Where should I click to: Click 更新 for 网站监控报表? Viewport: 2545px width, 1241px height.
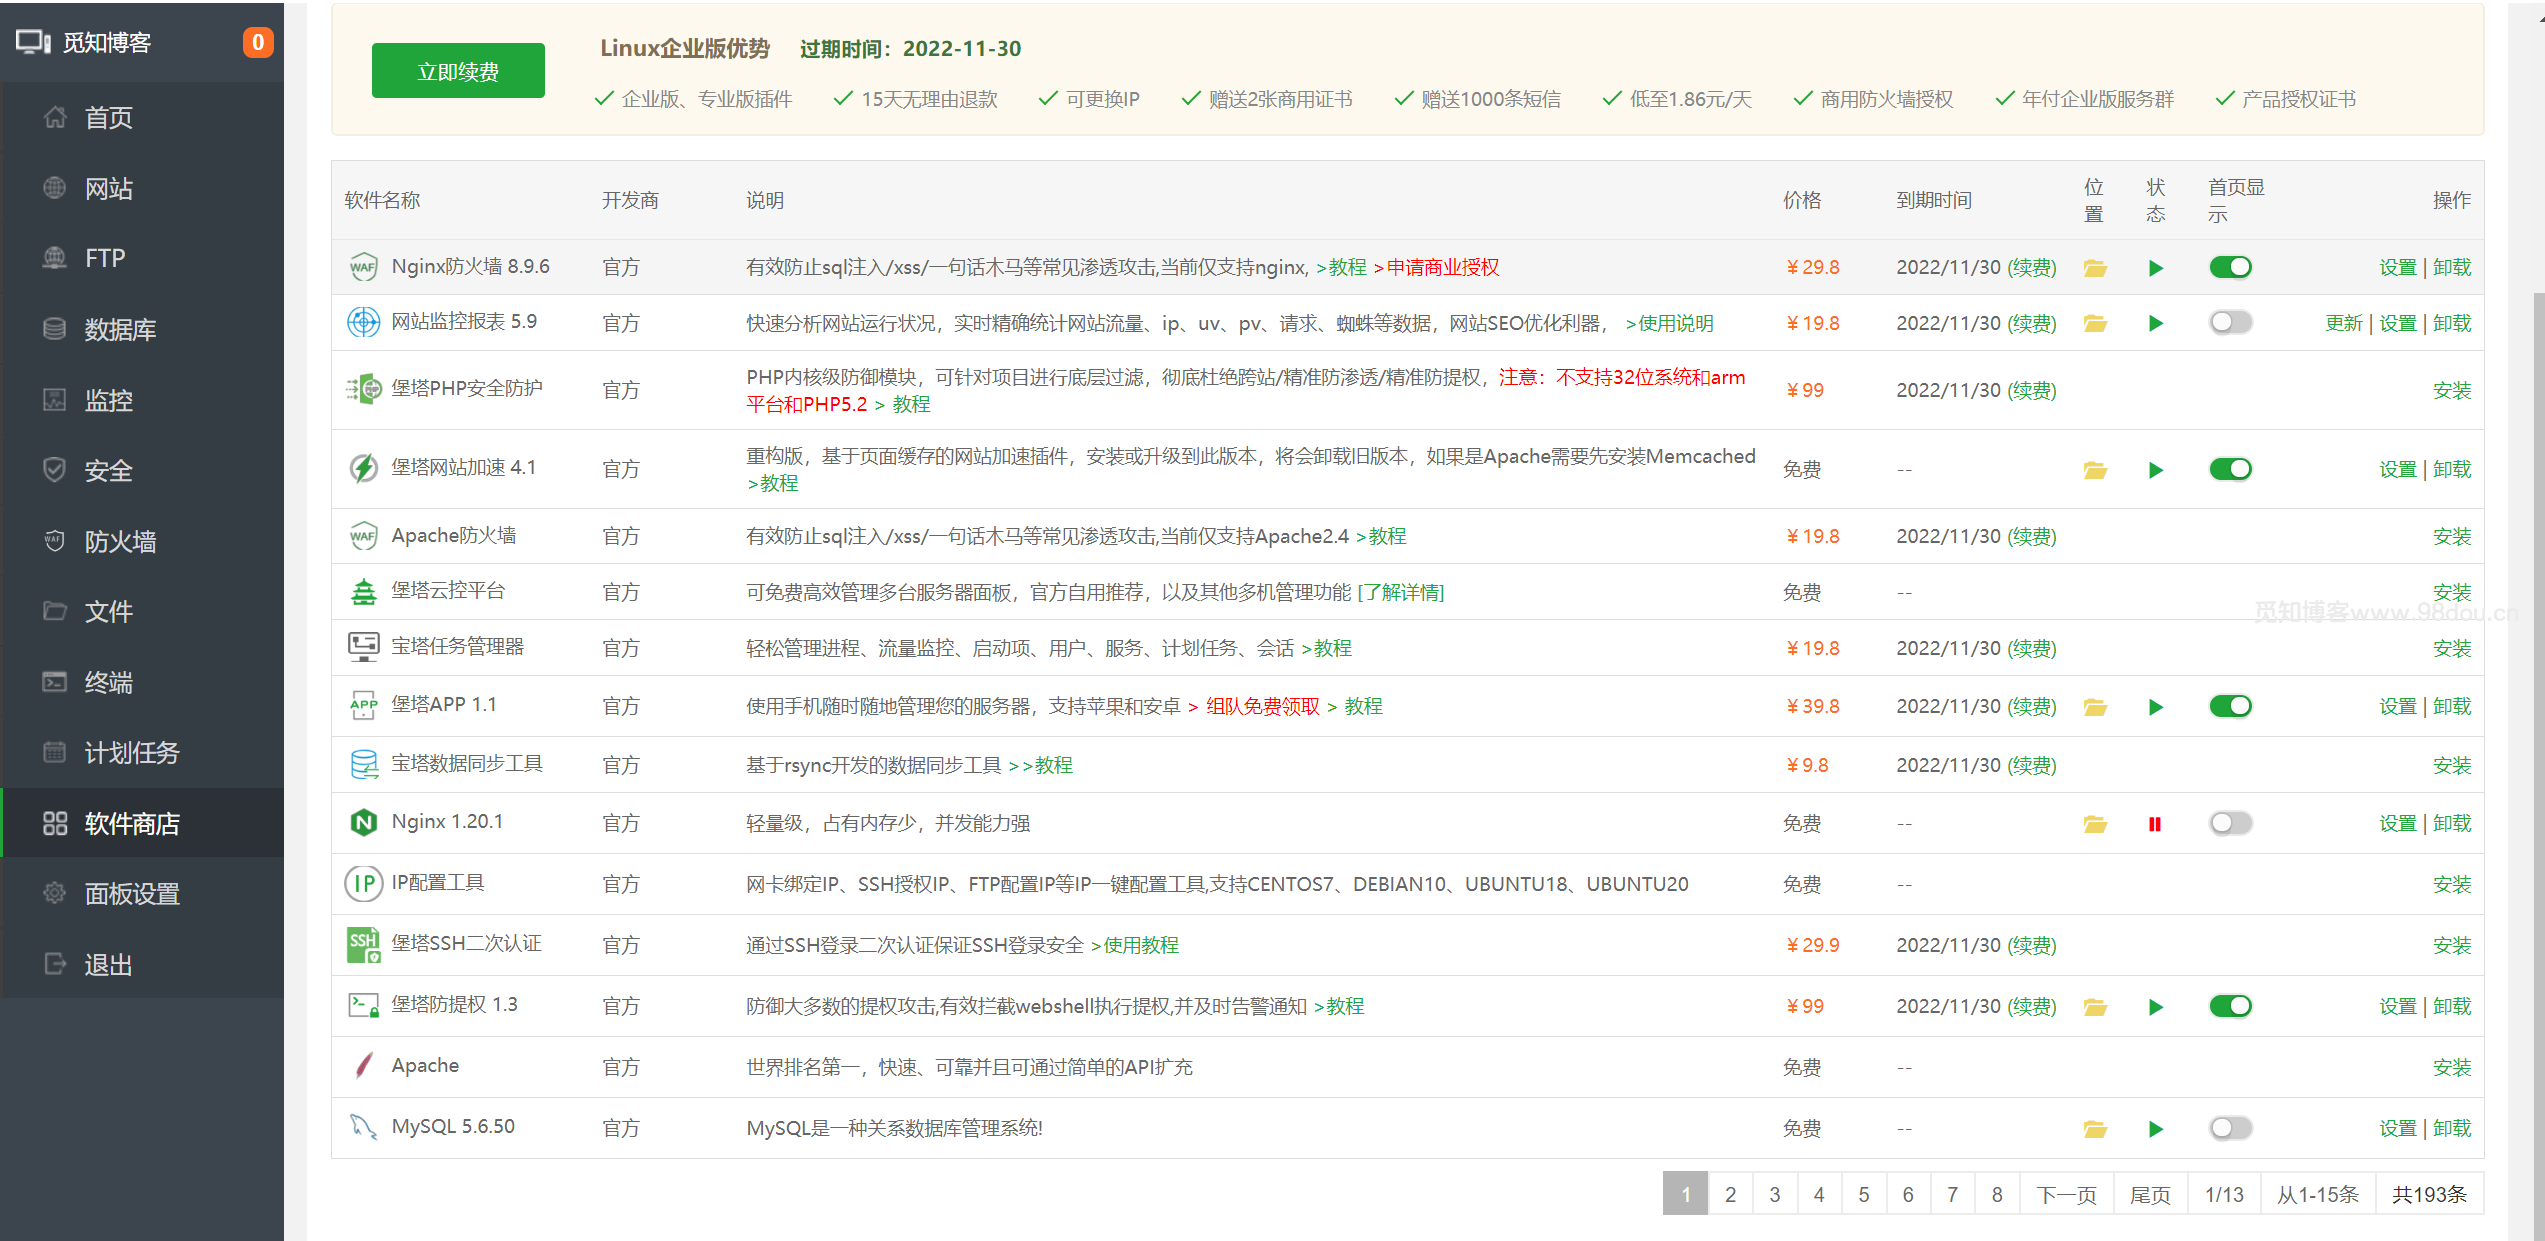pos(2343,323)
